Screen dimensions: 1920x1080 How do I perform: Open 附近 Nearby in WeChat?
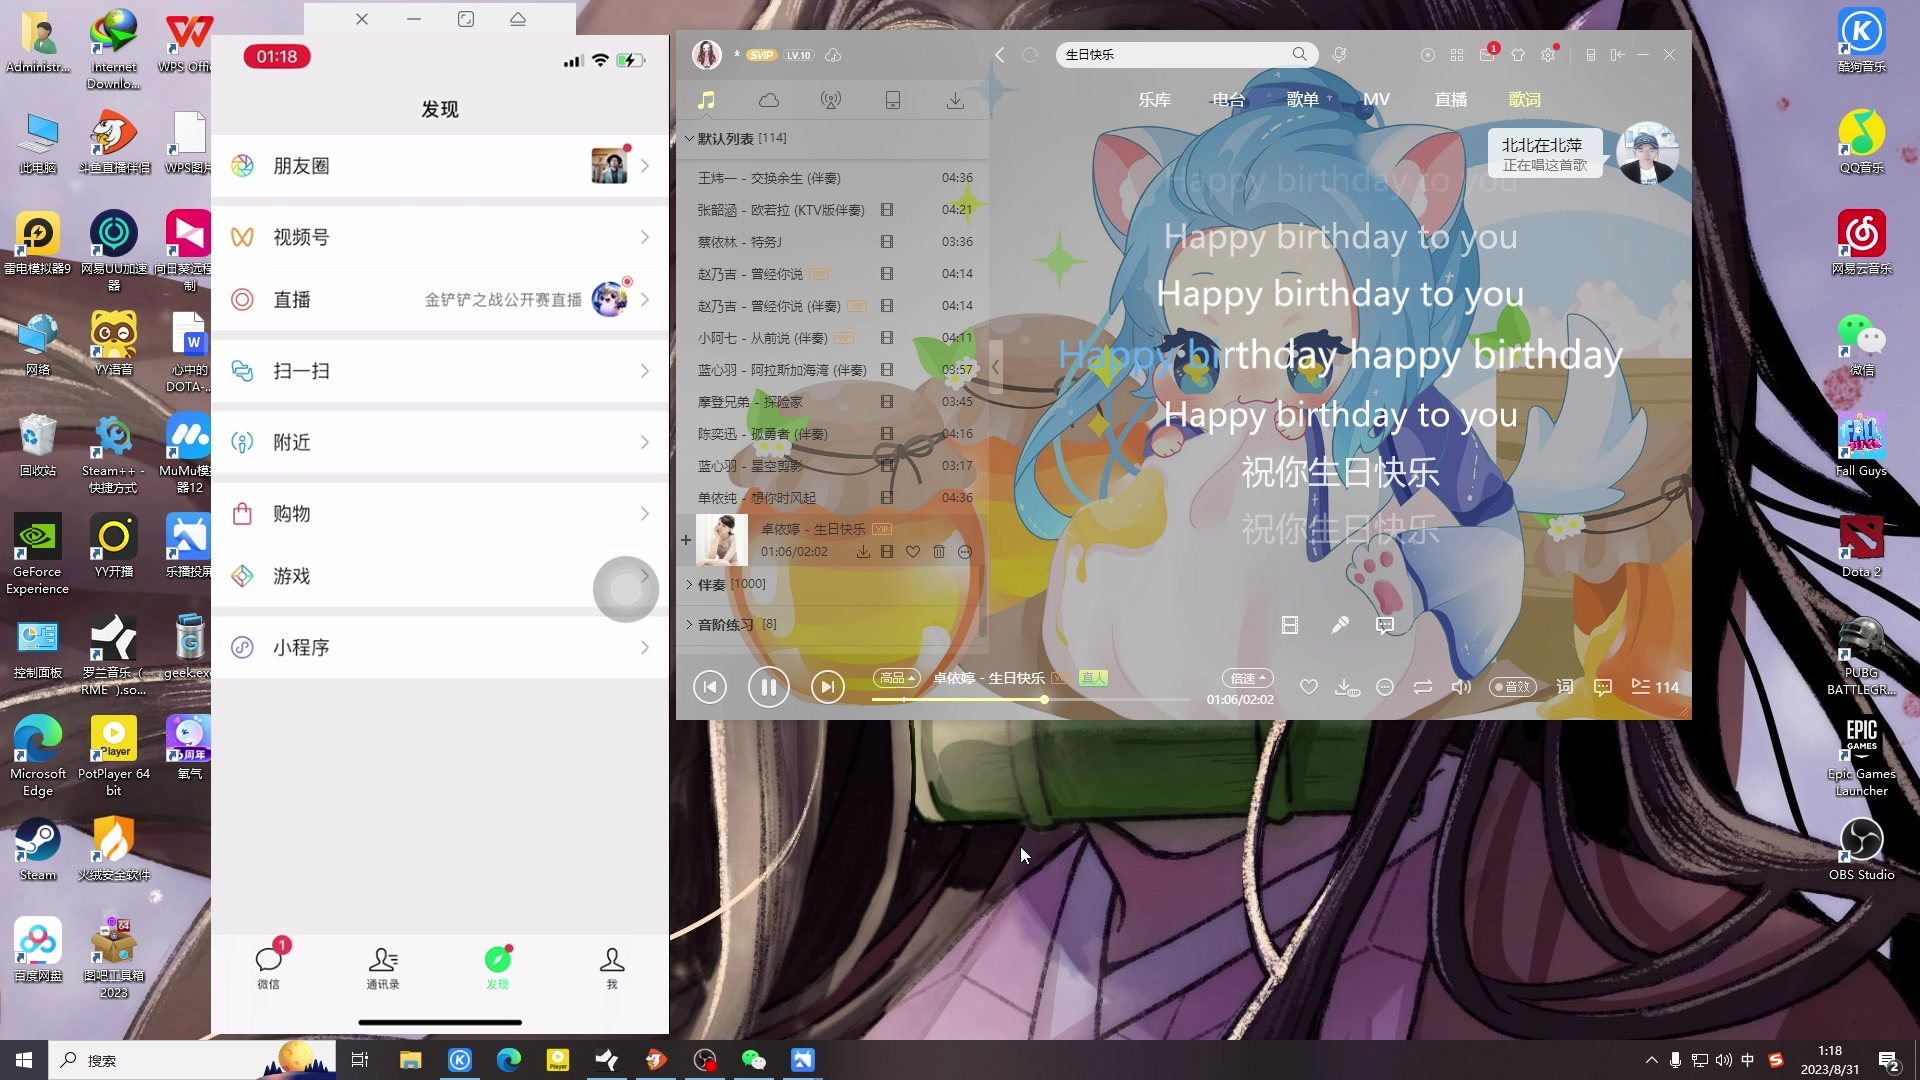440,442
